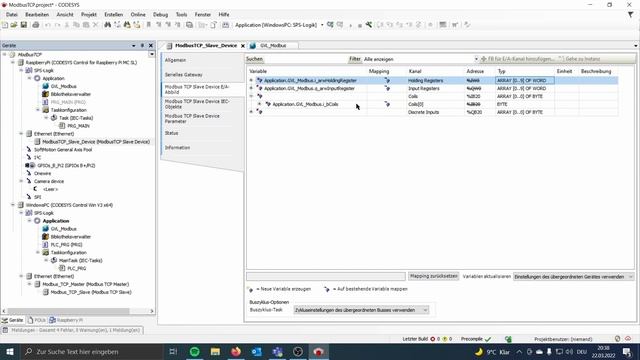Expand the Holding Registers variable row
Screen dimensions: 640x360
pos(251,80)
